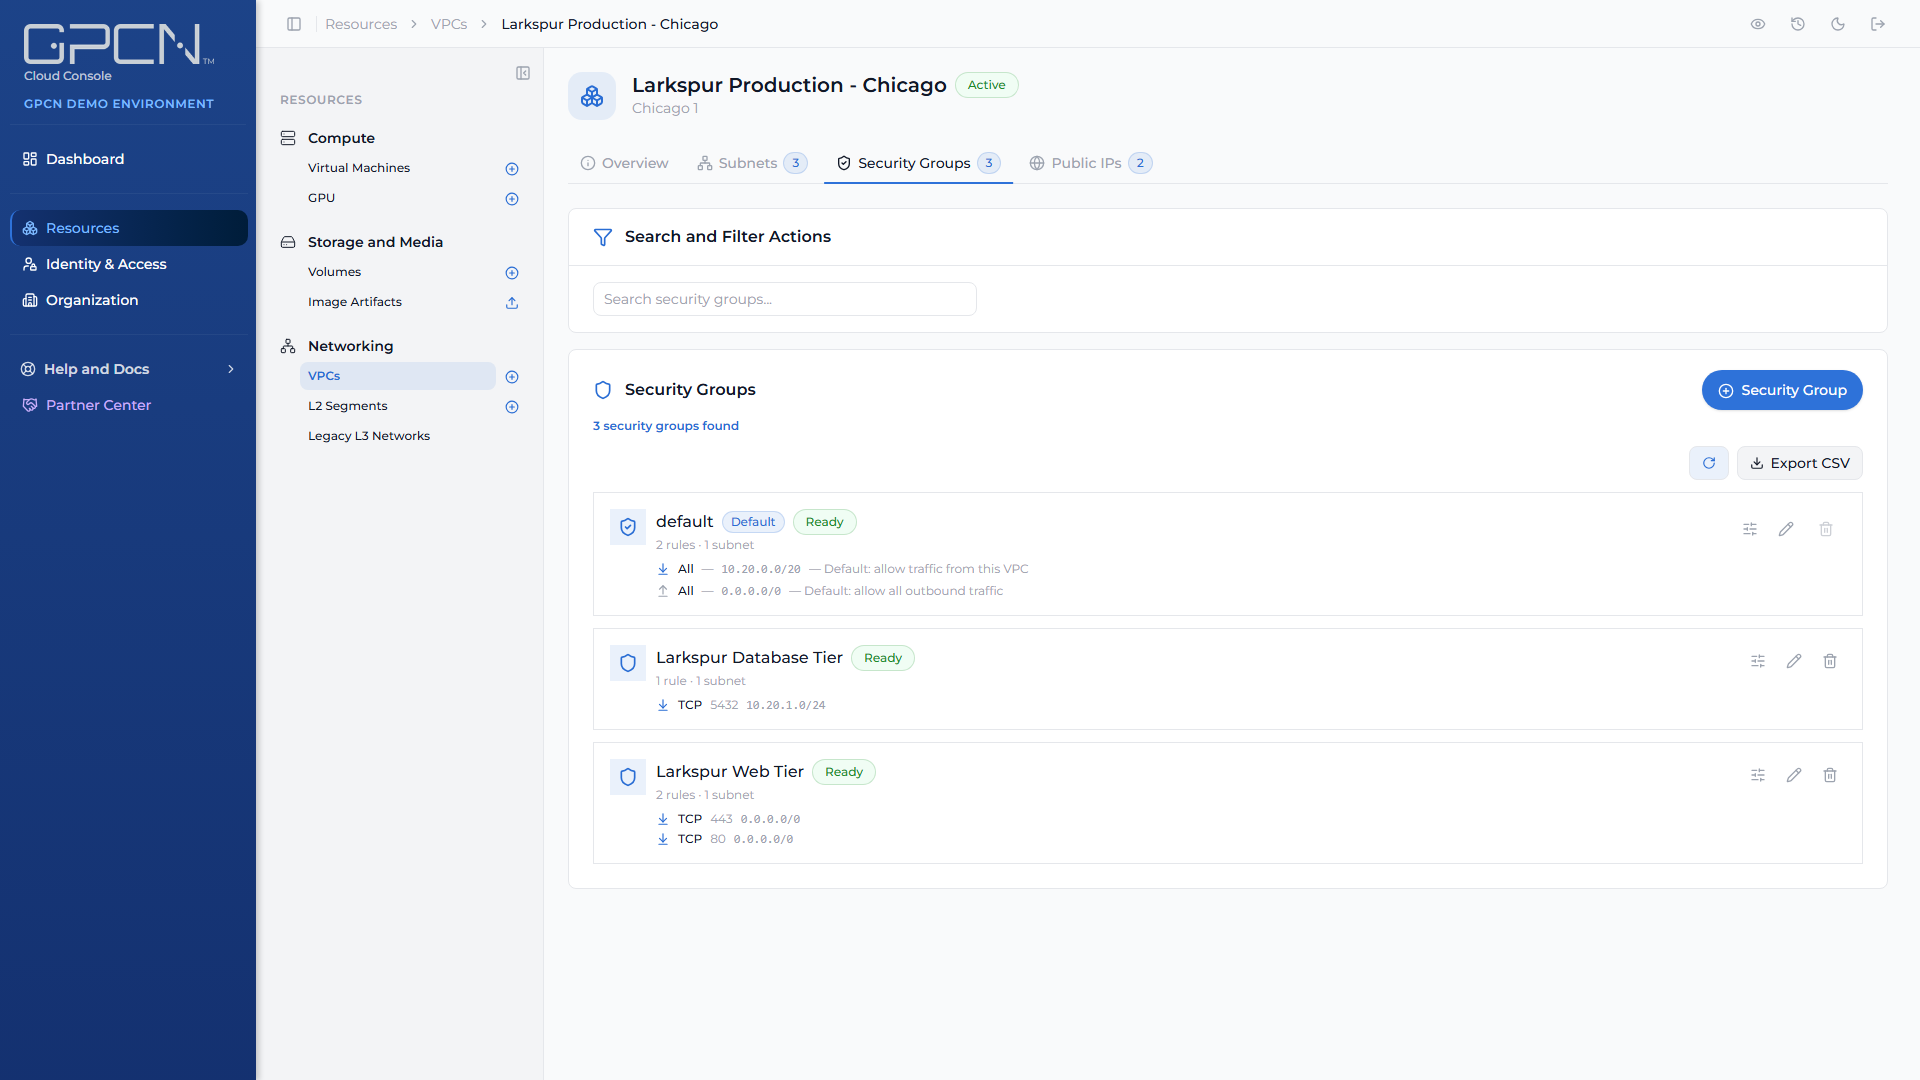The image size is (1920, 1080).
Task: Refresh the security groups list
Action: click(x=1709, y=463)
